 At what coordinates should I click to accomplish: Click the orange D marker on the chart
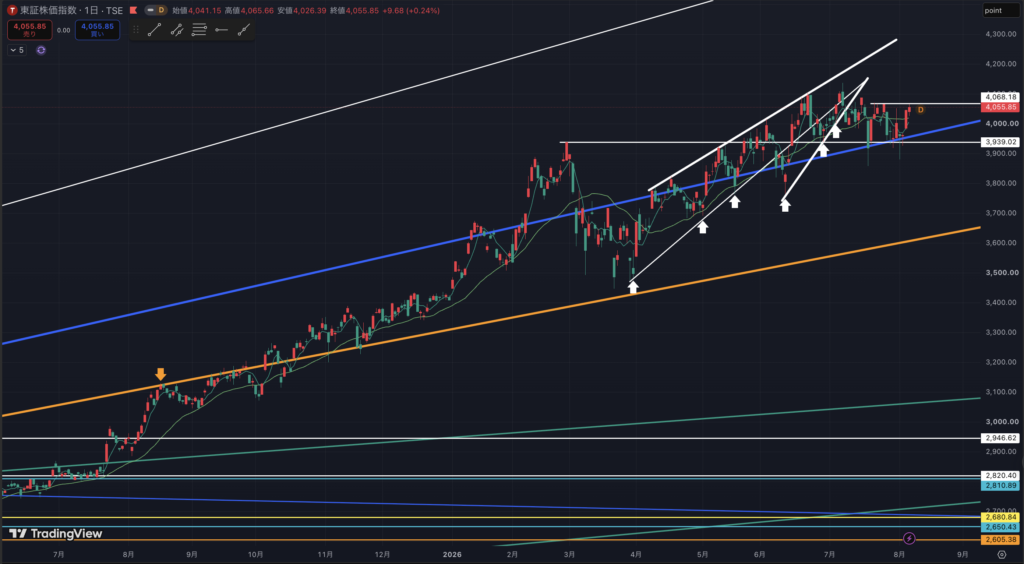click(921, 110)
